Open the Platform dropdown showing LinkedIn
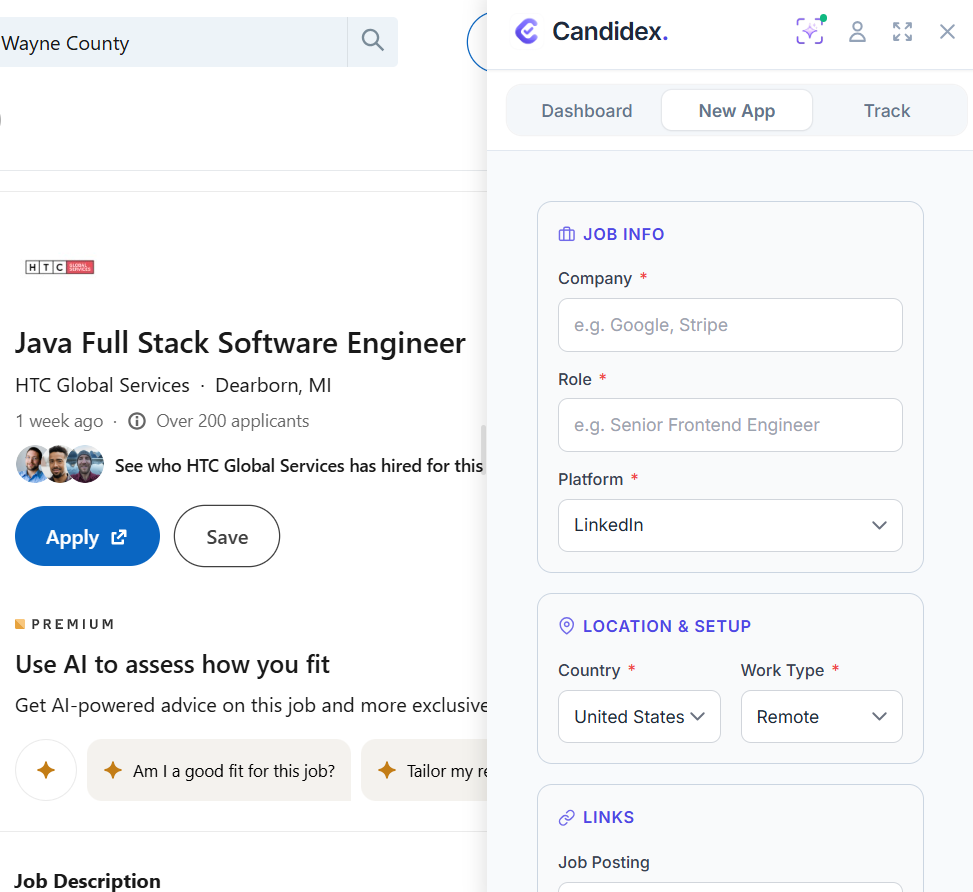Image resolution: width=973 pixels, height=892 pixels. pos(730,525)
